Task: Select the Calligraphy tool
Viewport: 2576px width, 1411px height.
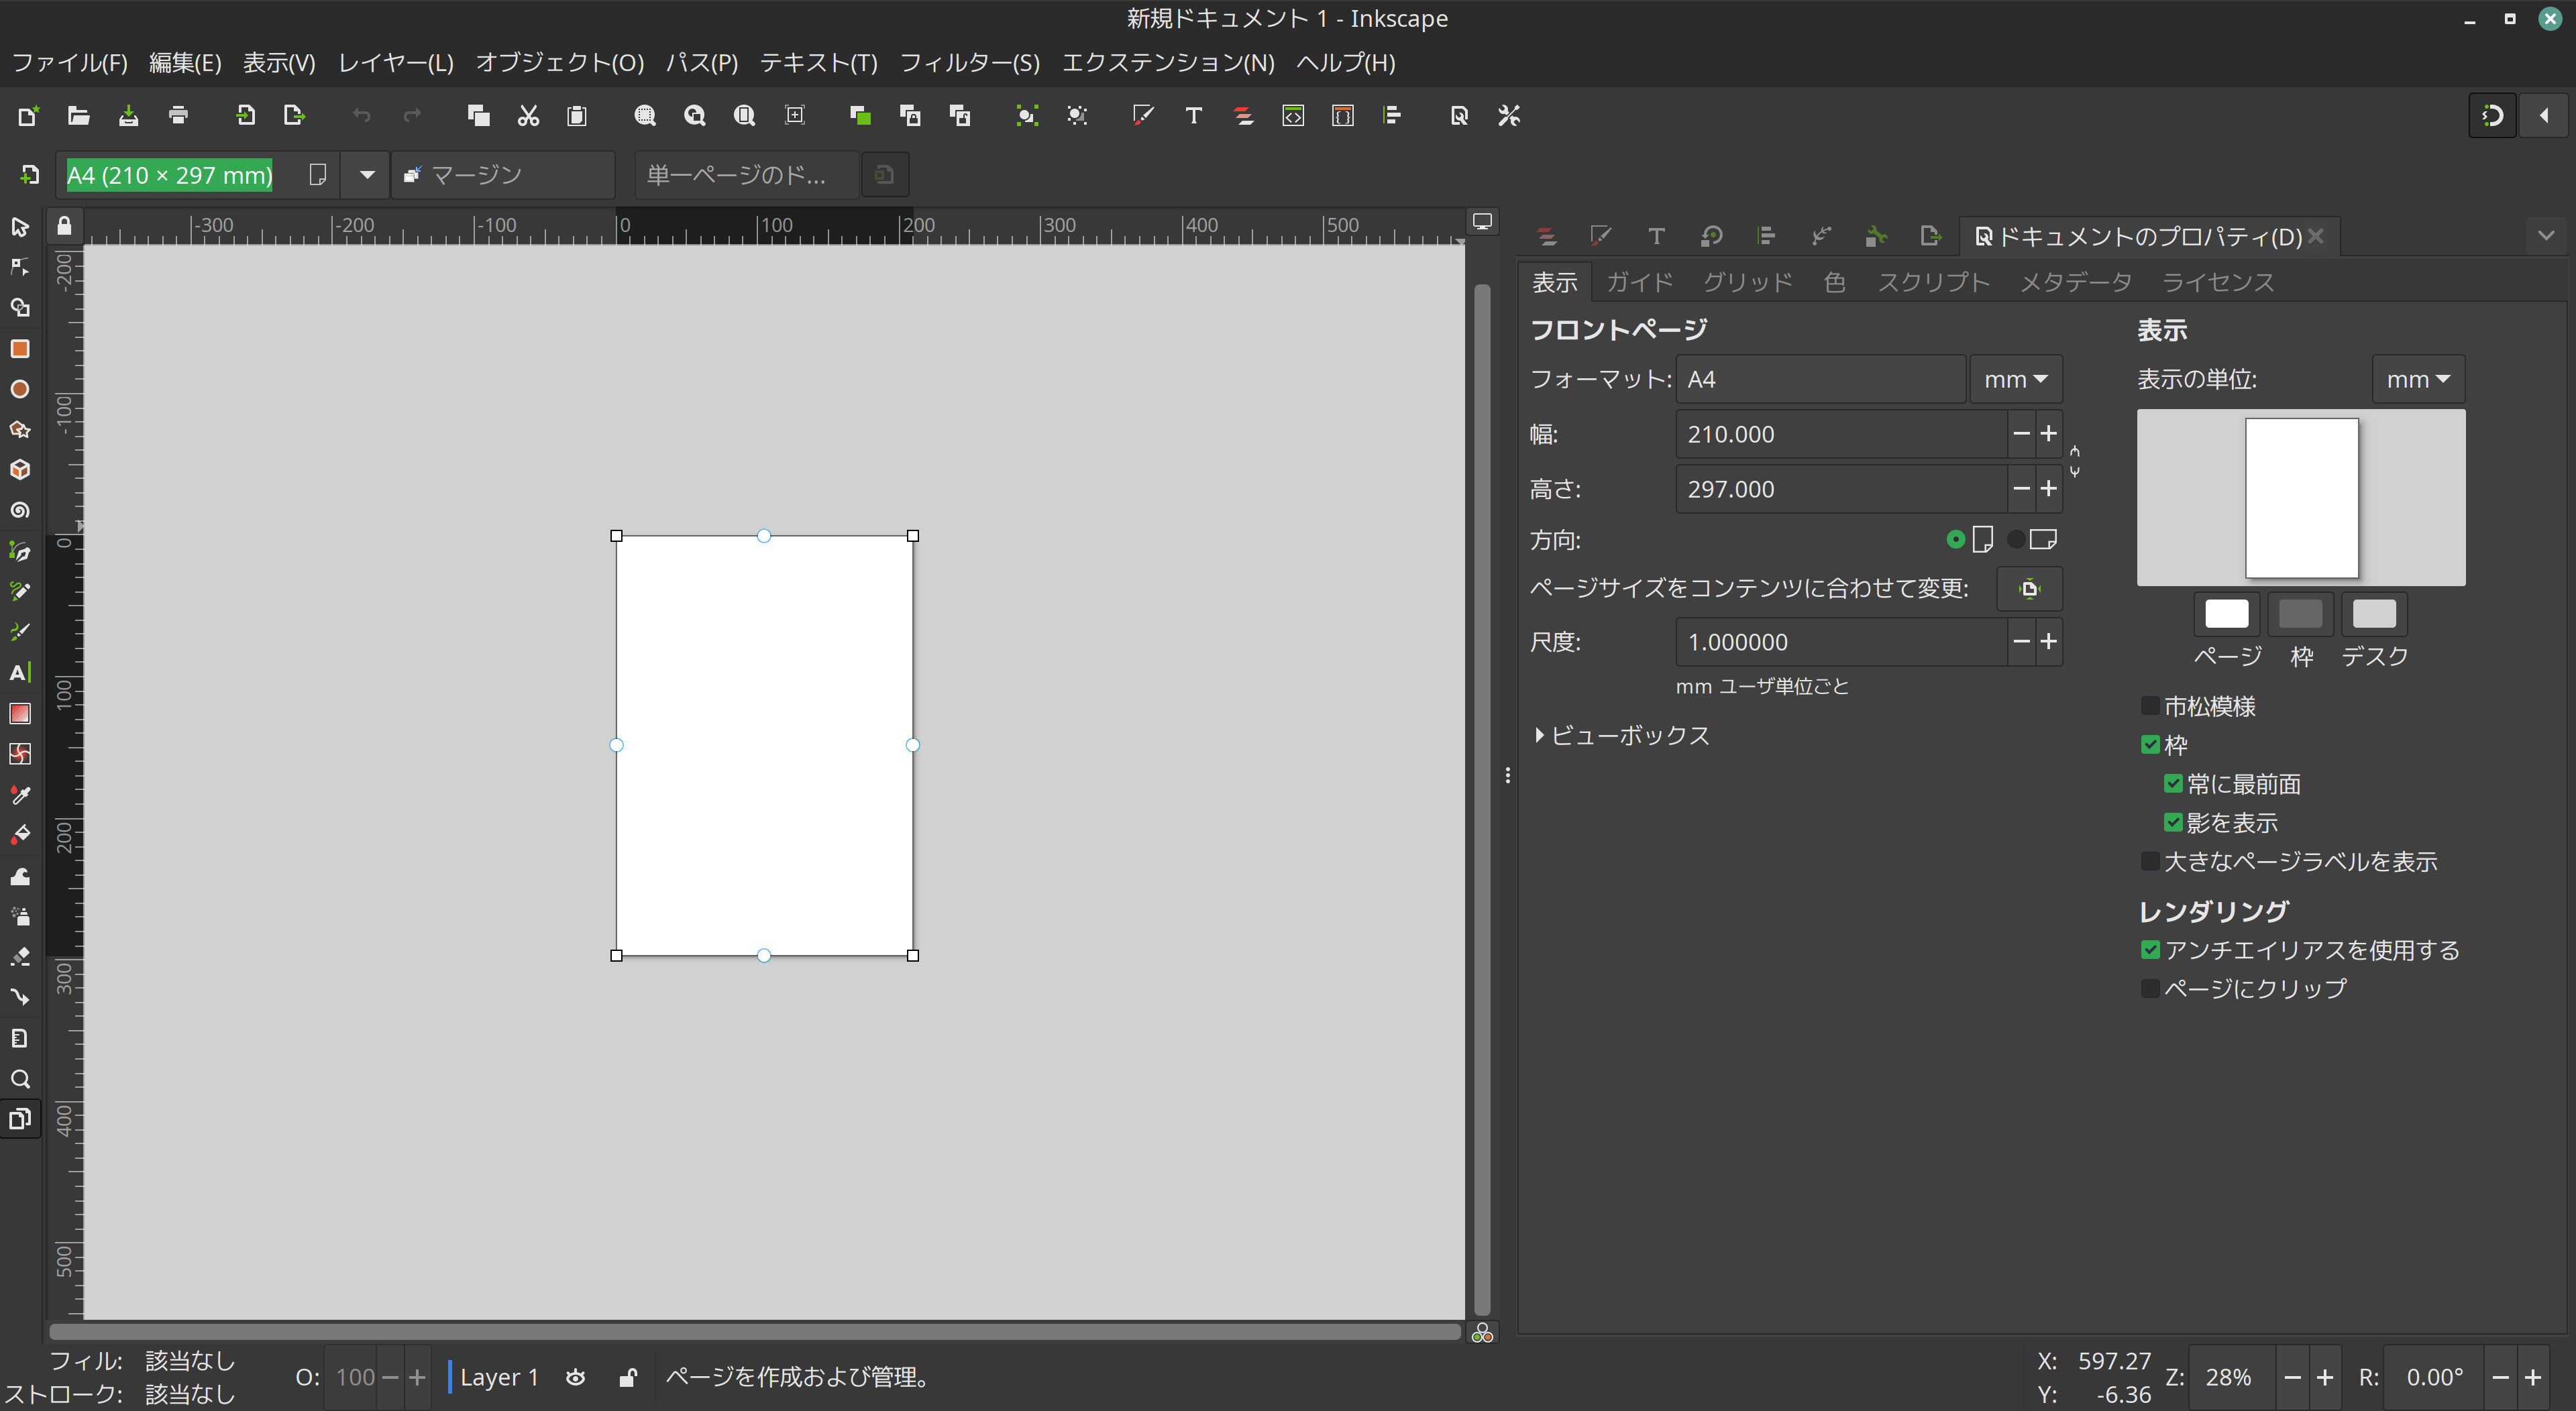Action: click(x=20, y=631)
